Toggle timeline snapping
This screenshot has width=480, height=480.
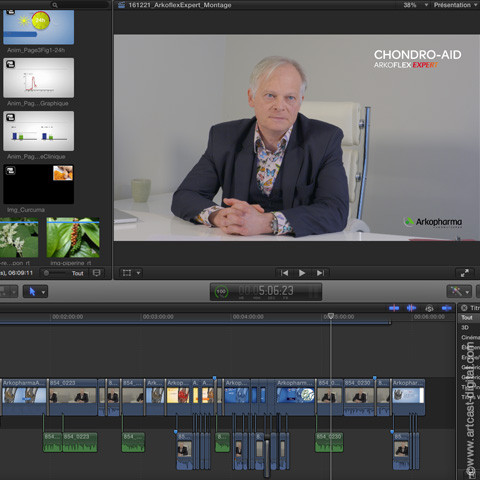point(447,308)
